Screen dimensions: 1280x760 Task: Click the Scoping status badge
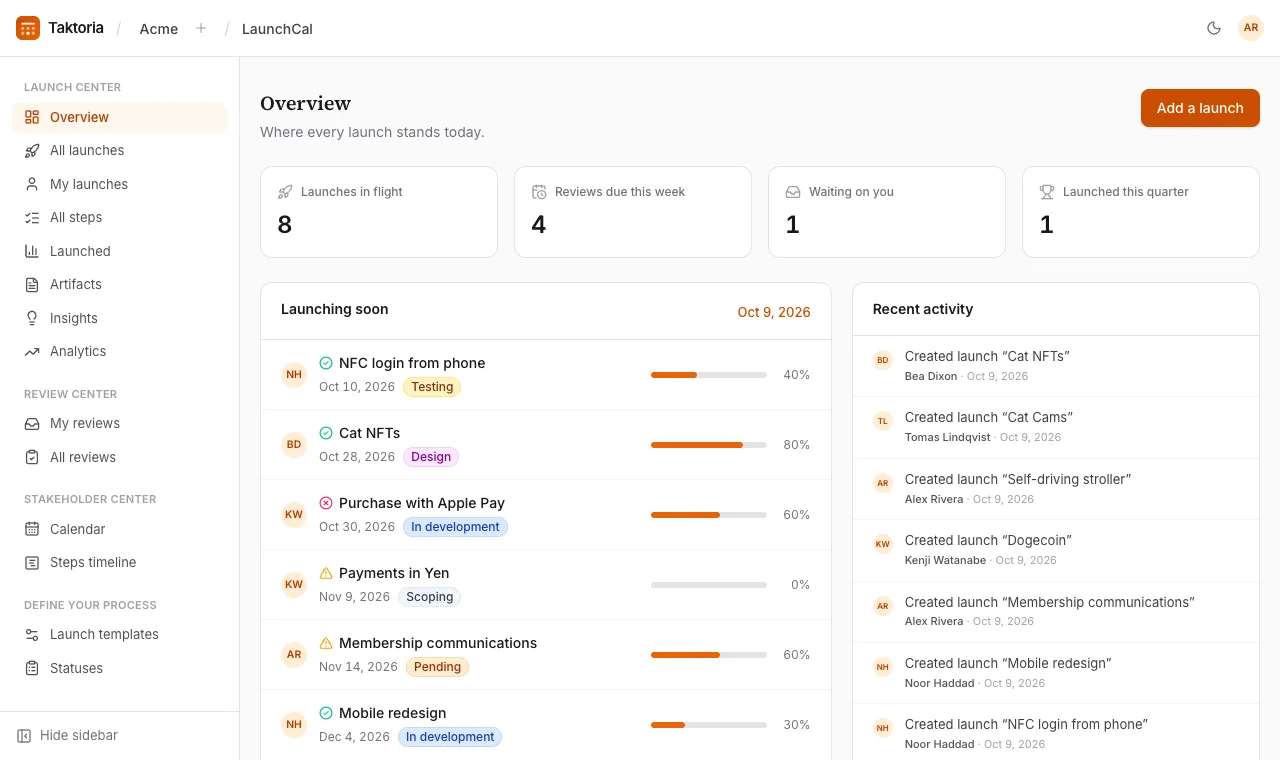(x=430, y=597)
